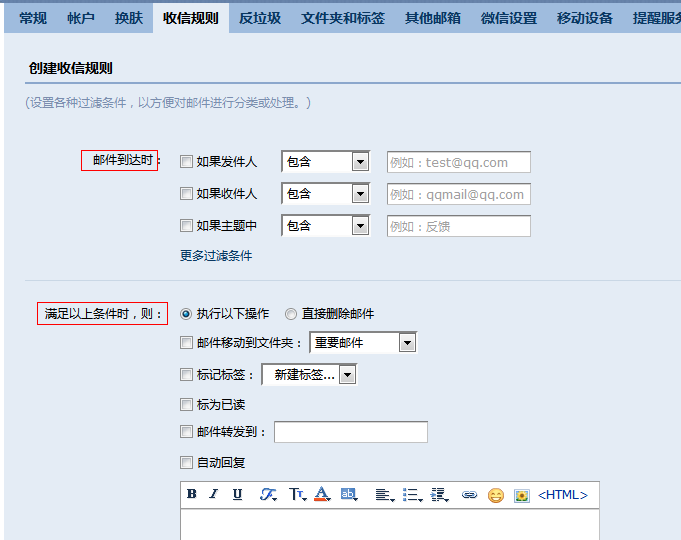
Task: Insert emoticon using smiley face icon
Action: (496, 495)
